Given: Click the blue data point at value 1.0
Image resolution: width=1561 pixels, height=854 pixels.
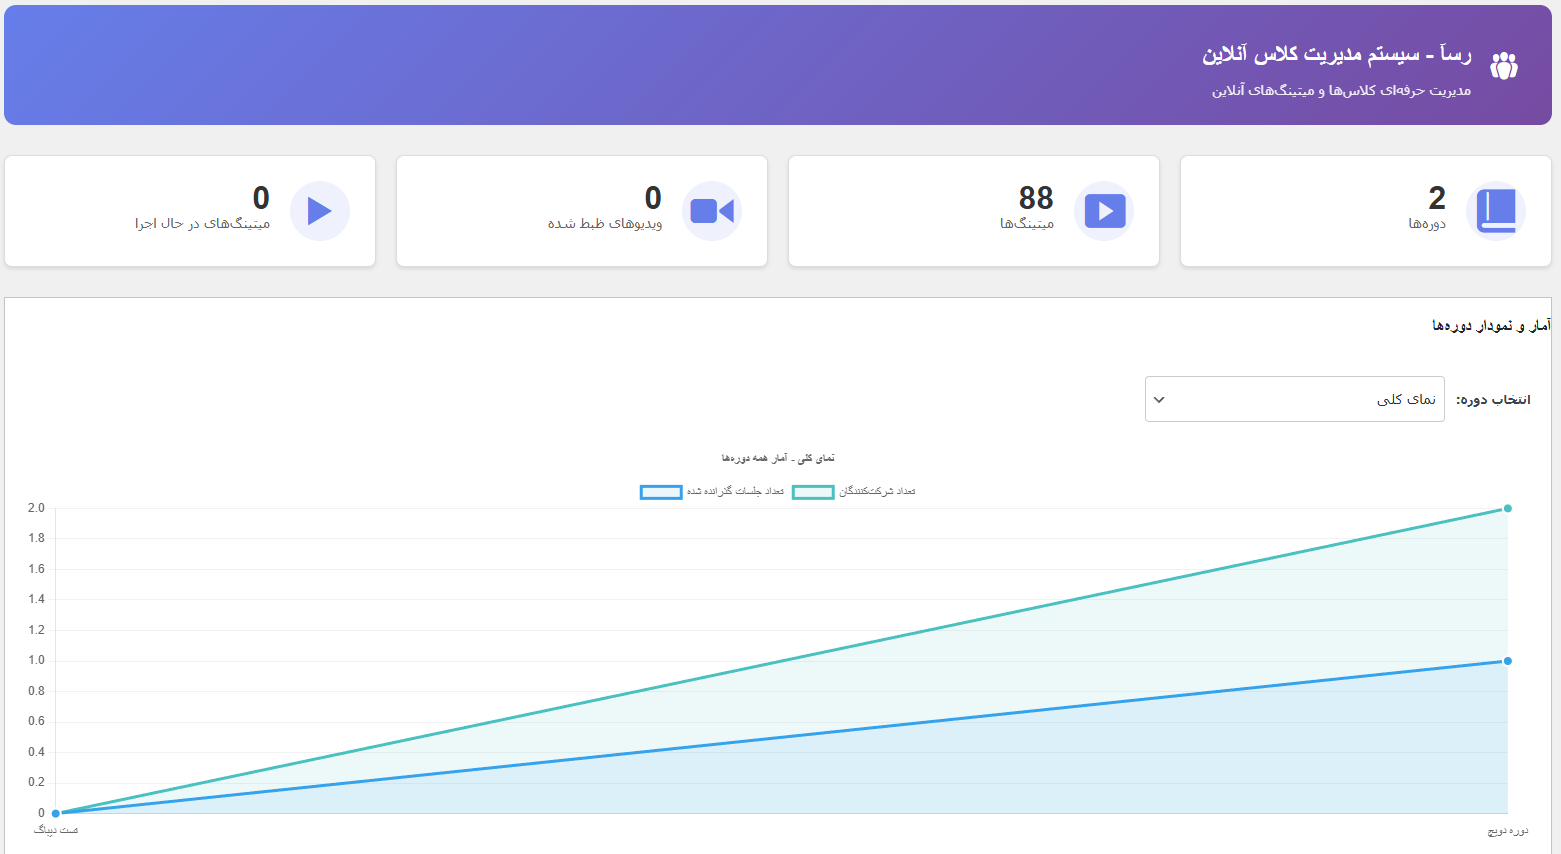Looking at the screenshot, I should pos(1508,661).
